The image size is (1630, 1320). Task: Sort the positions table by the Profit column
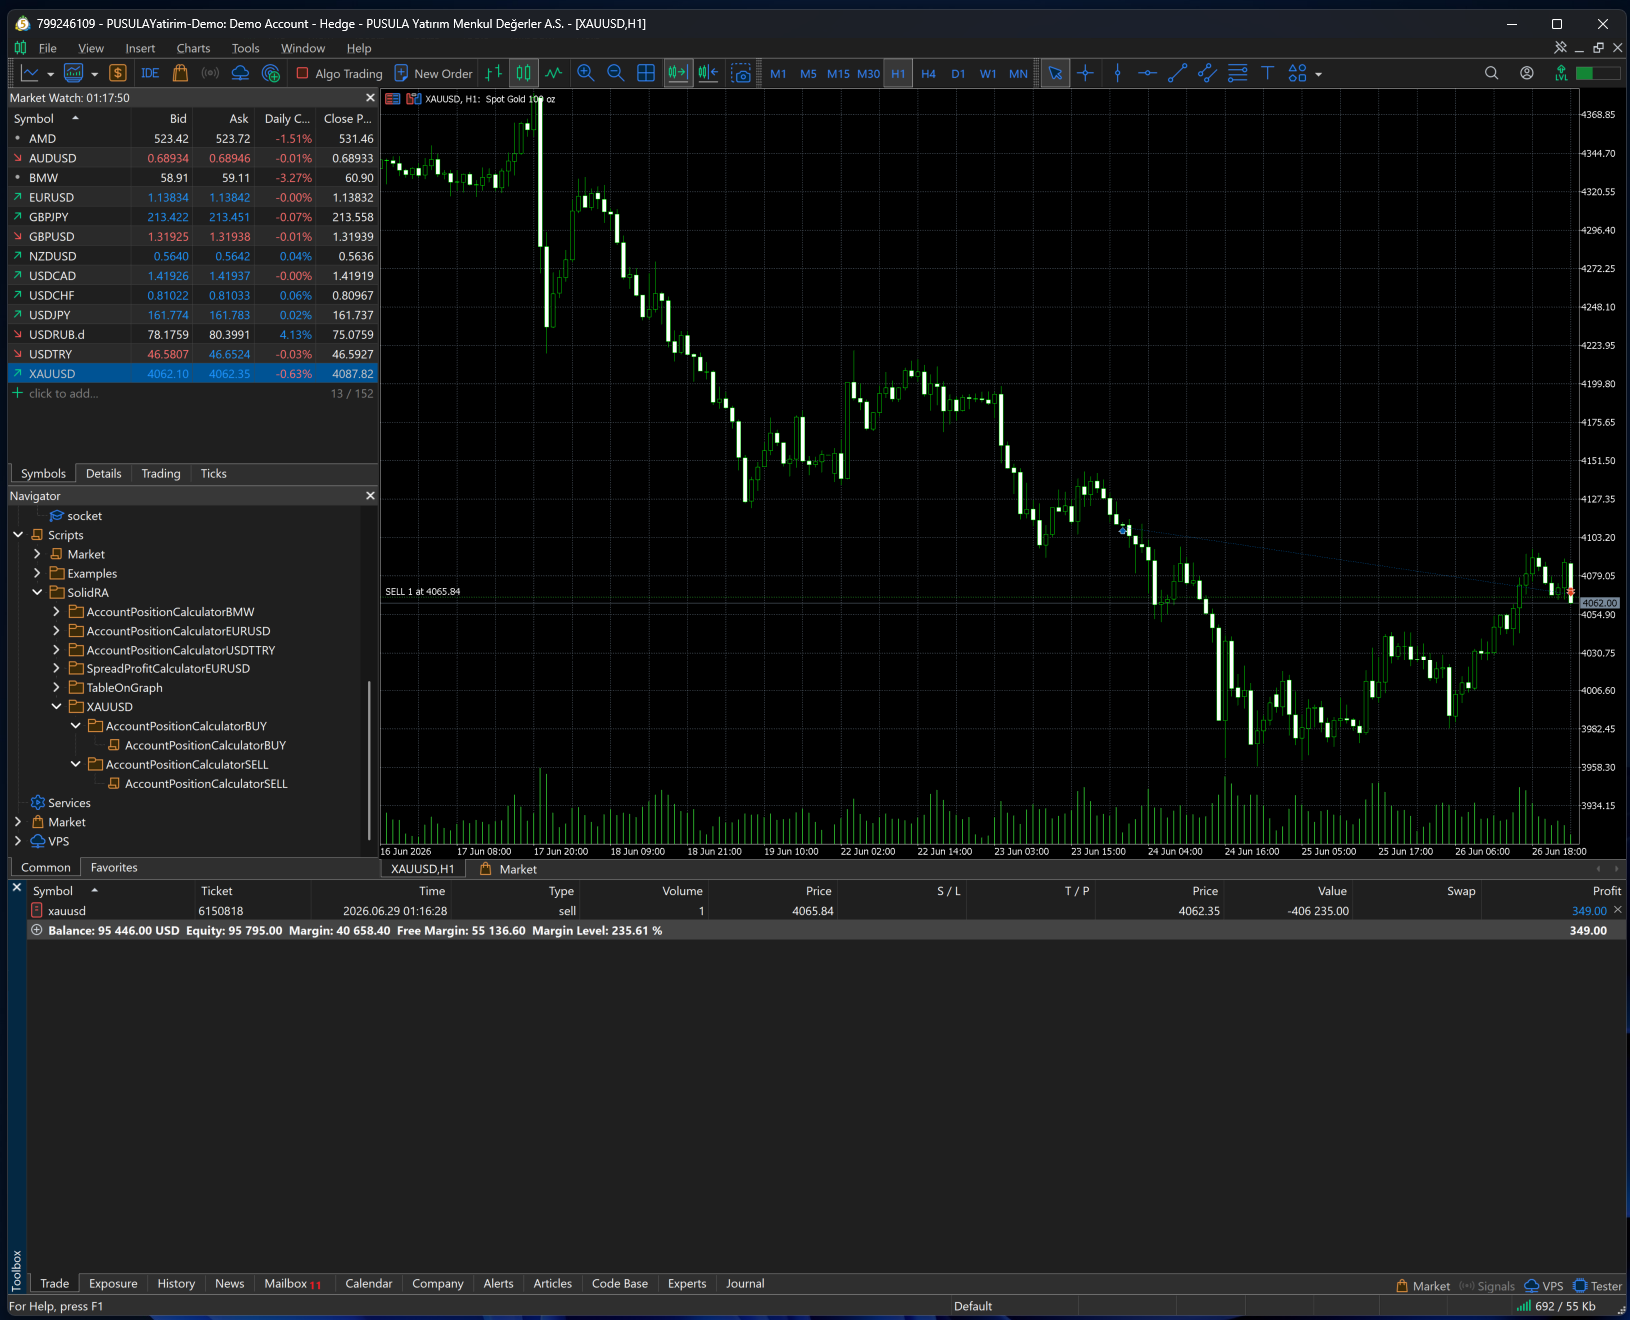click(x=1606, y=891)
